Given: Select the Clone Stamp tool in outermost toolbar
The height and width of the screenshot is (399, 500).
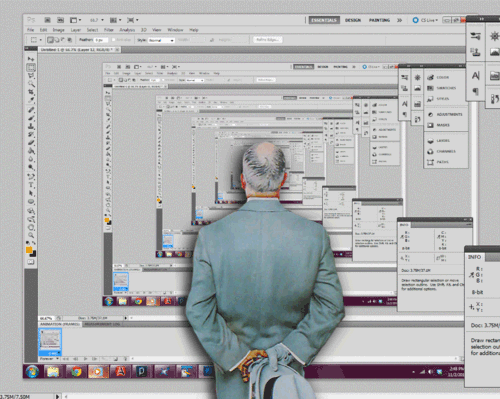Looking at the screenshot, I should click(31, 126).
